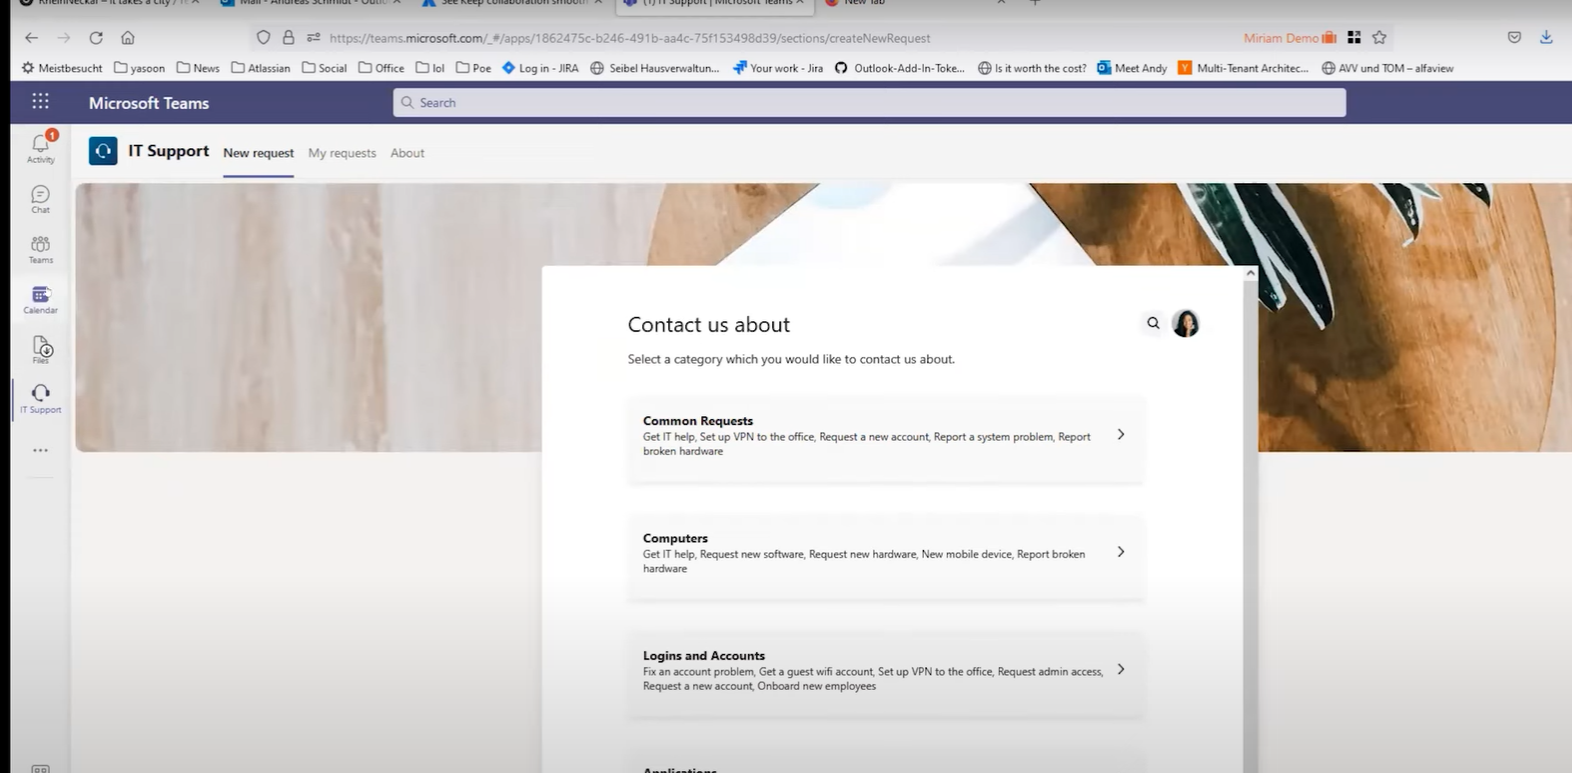Viewport: 1572px width, 773px height.
Task: Click the browser forward arrow
Action: [x=64, y=38]
